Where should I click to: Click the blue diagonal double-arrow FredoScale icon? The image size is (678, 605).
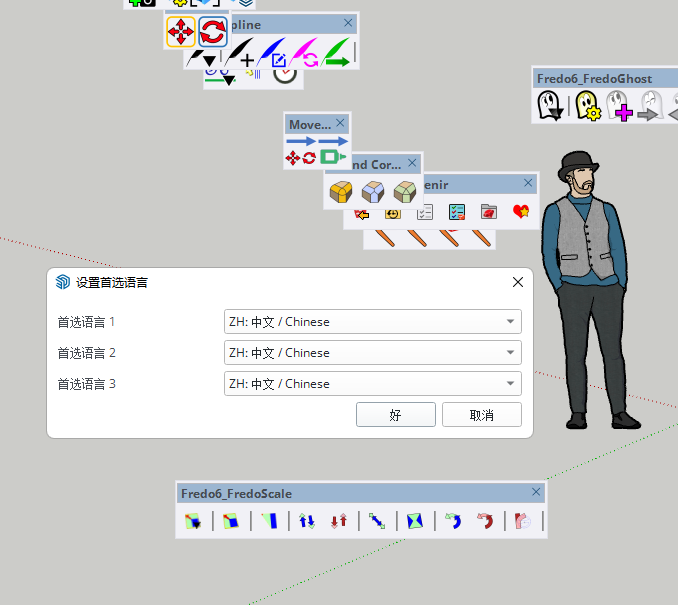click(377, 520)
